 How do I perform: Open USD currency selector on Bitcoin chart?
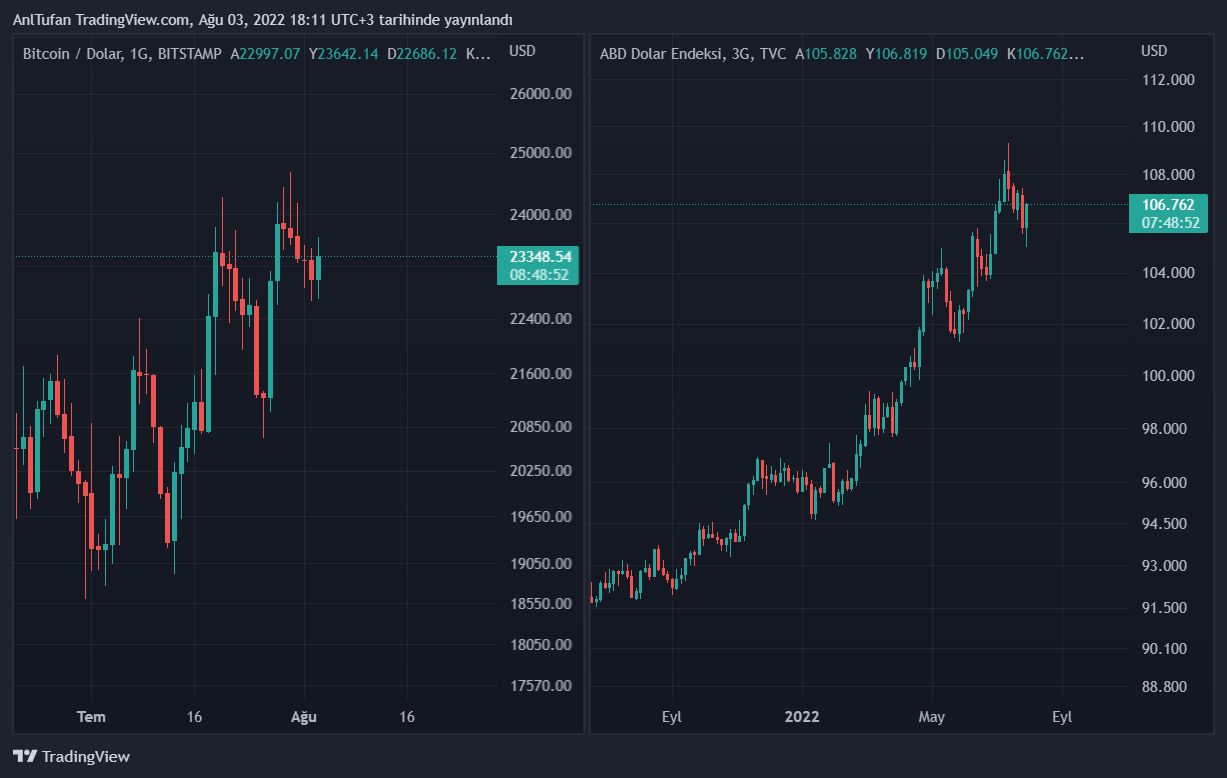point(522,51)
